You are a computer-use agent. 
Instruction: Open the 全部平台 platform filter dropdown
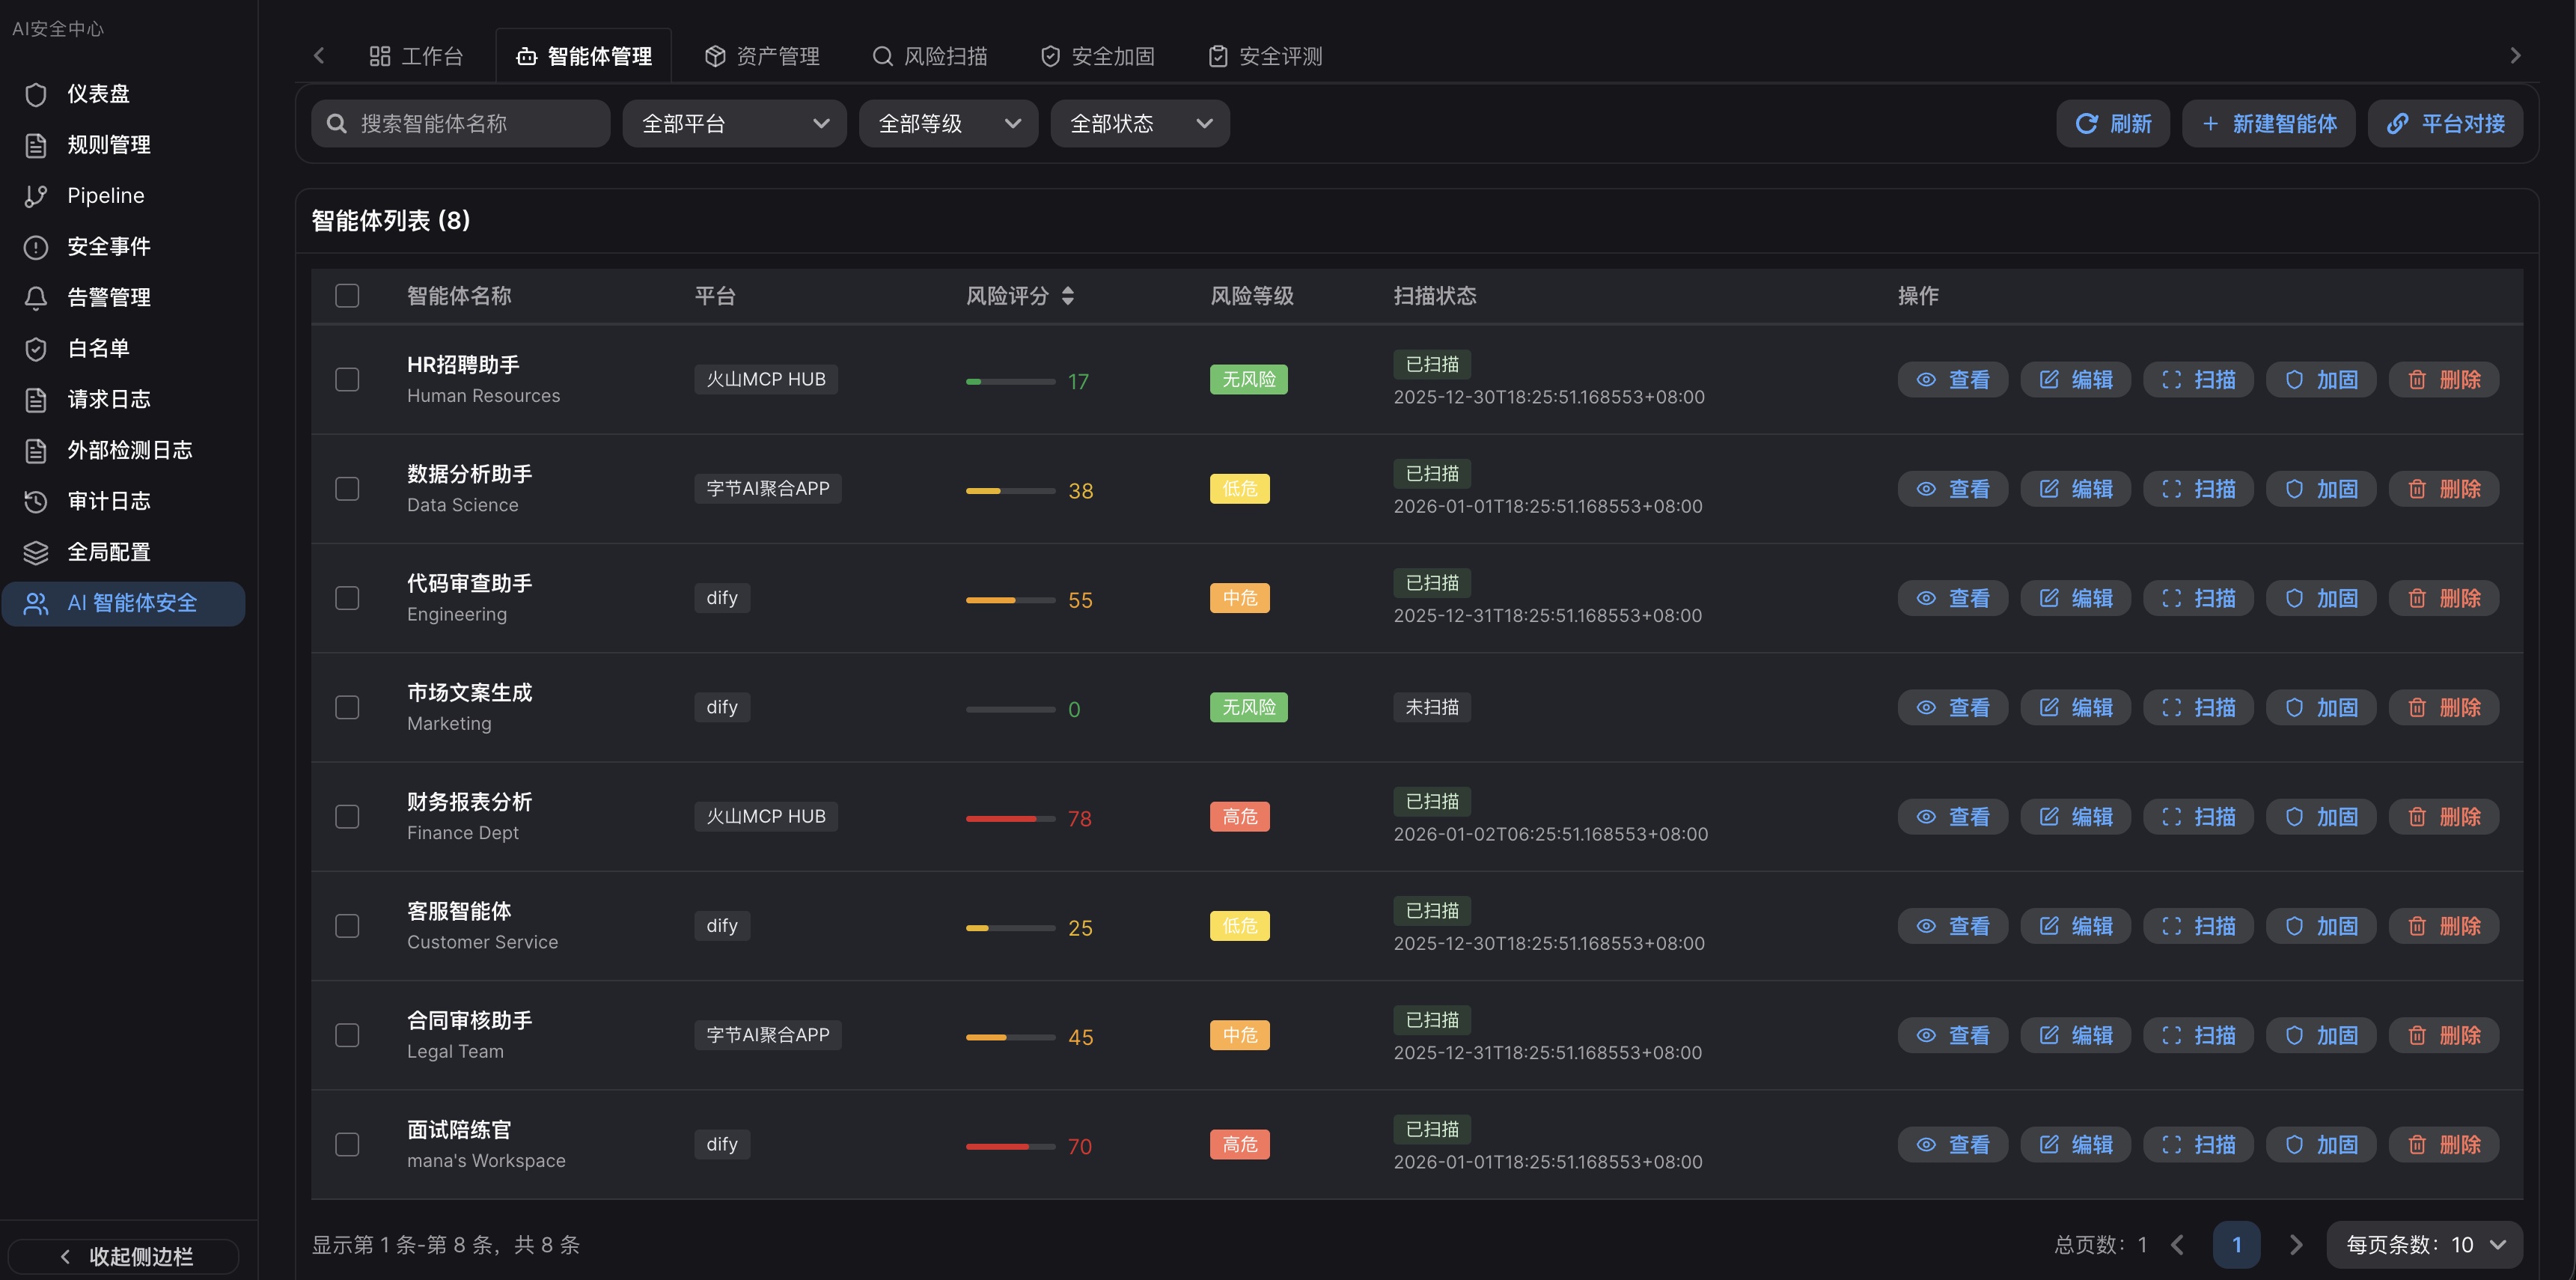pos(734,123)
